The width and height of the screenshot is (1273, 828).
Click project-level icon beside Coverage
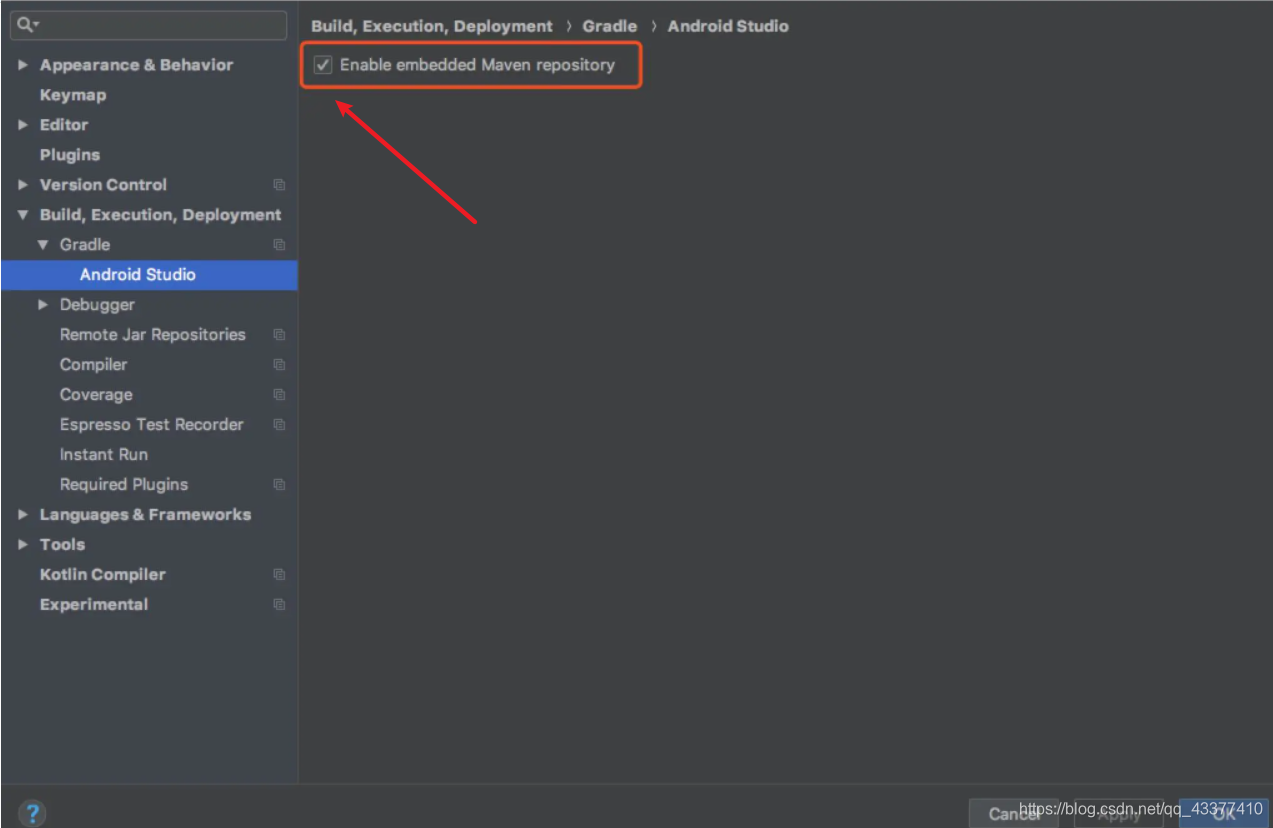point(279,395)
